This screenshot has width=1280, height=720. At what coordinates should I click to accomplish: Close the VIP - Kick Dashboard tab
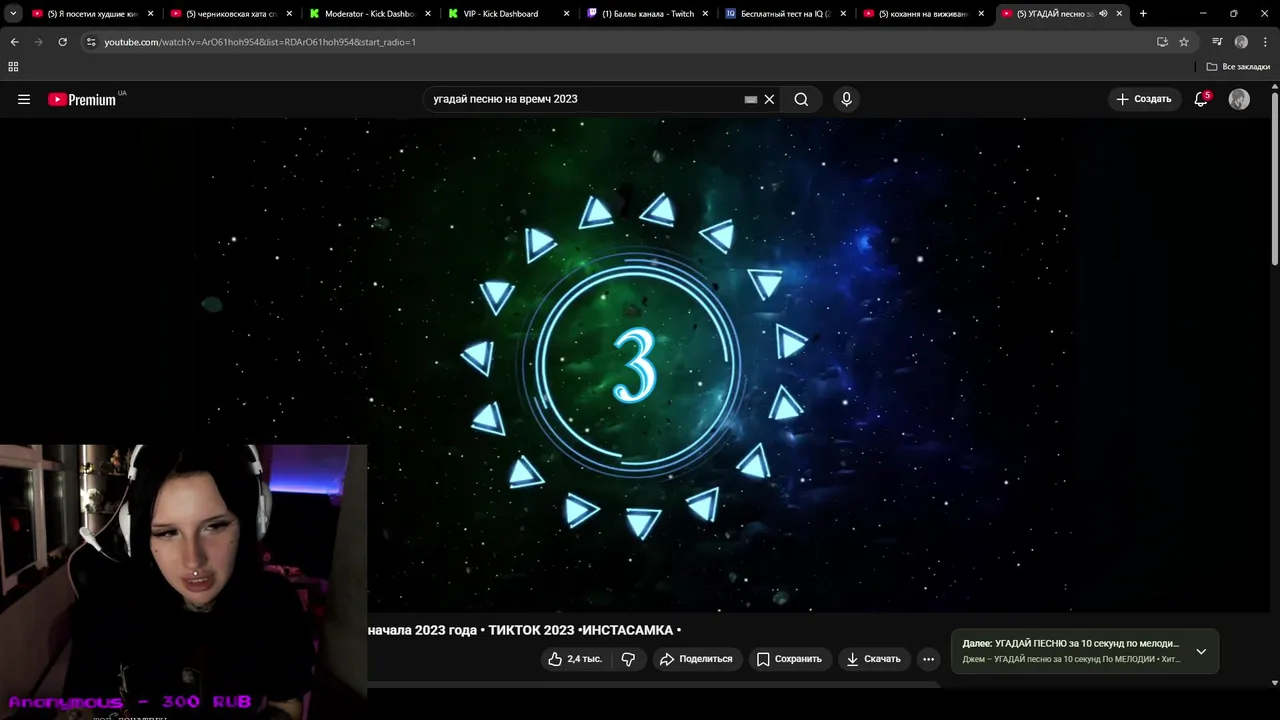(x=566, y=14)
